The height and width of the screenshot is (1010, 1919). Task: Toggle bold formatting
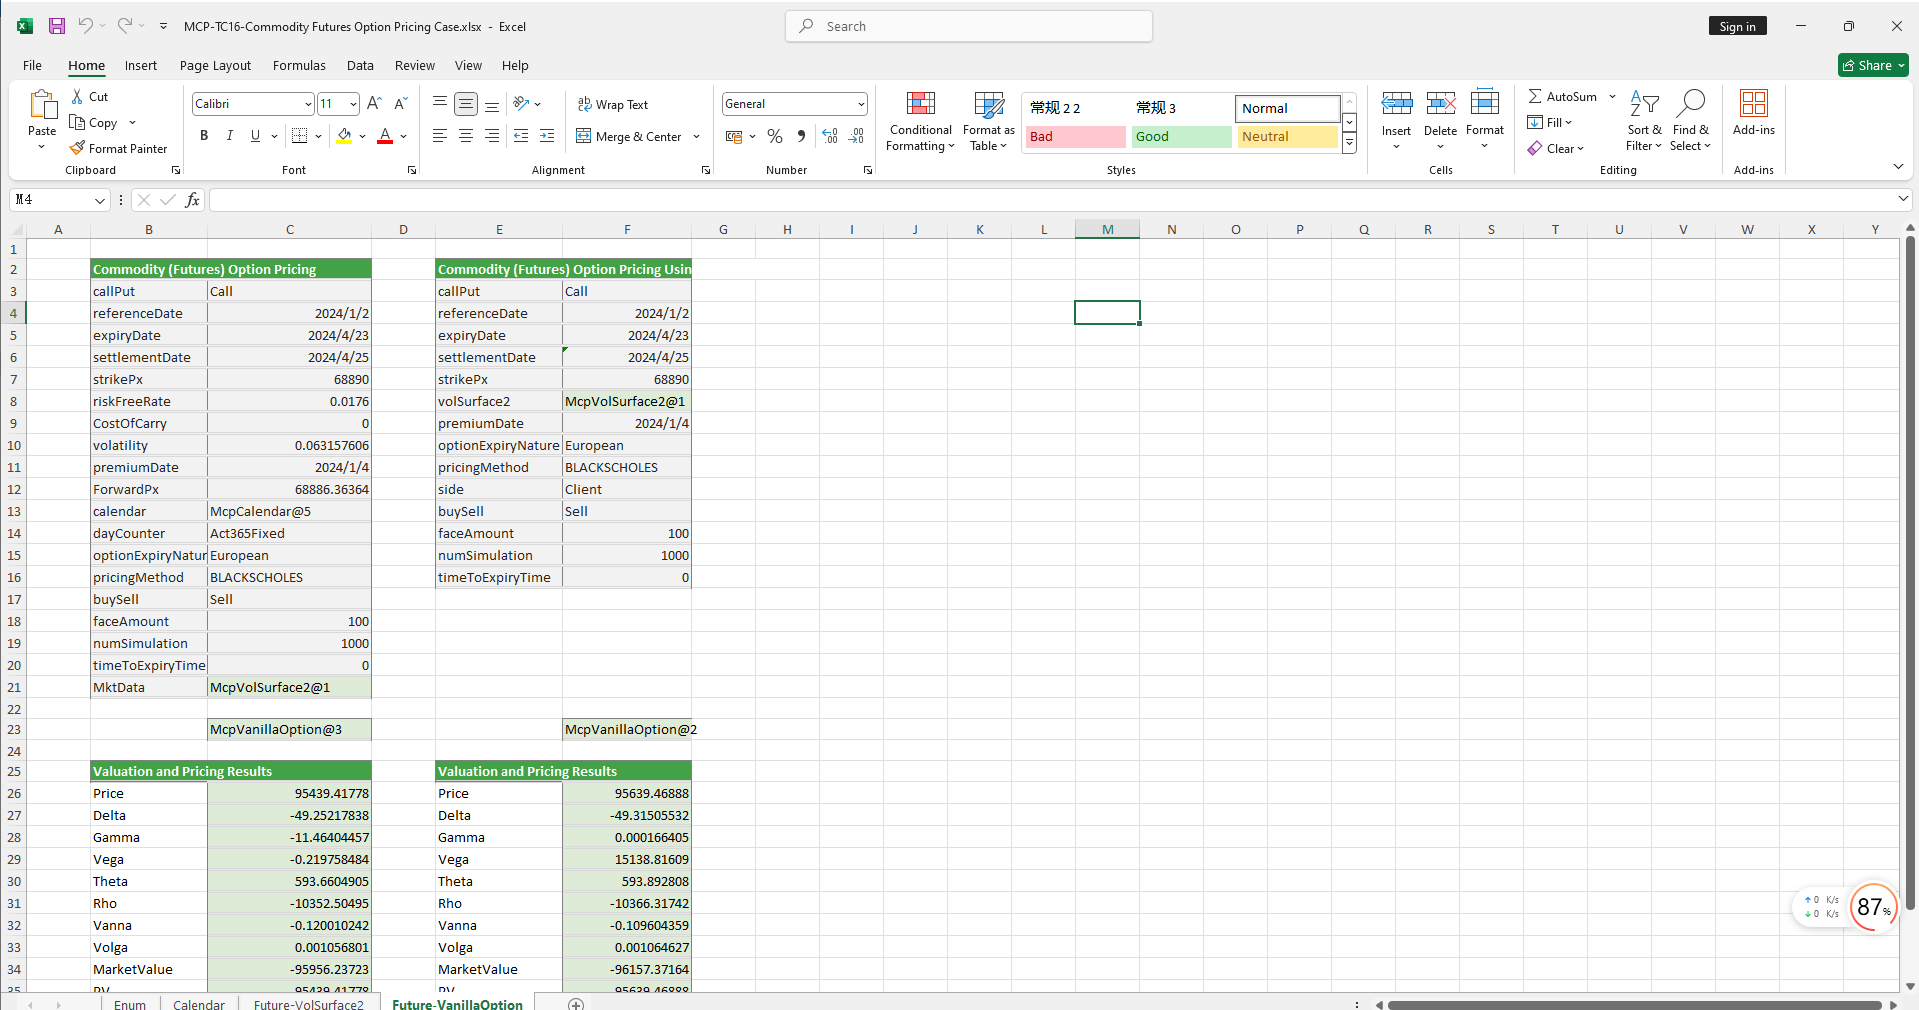point(204,135)
